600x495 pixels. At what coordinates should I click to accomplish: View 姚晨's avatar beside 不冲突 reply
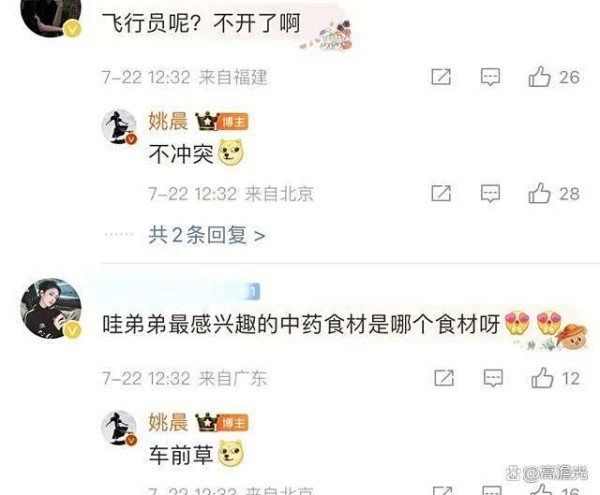(x=119, y=127)
